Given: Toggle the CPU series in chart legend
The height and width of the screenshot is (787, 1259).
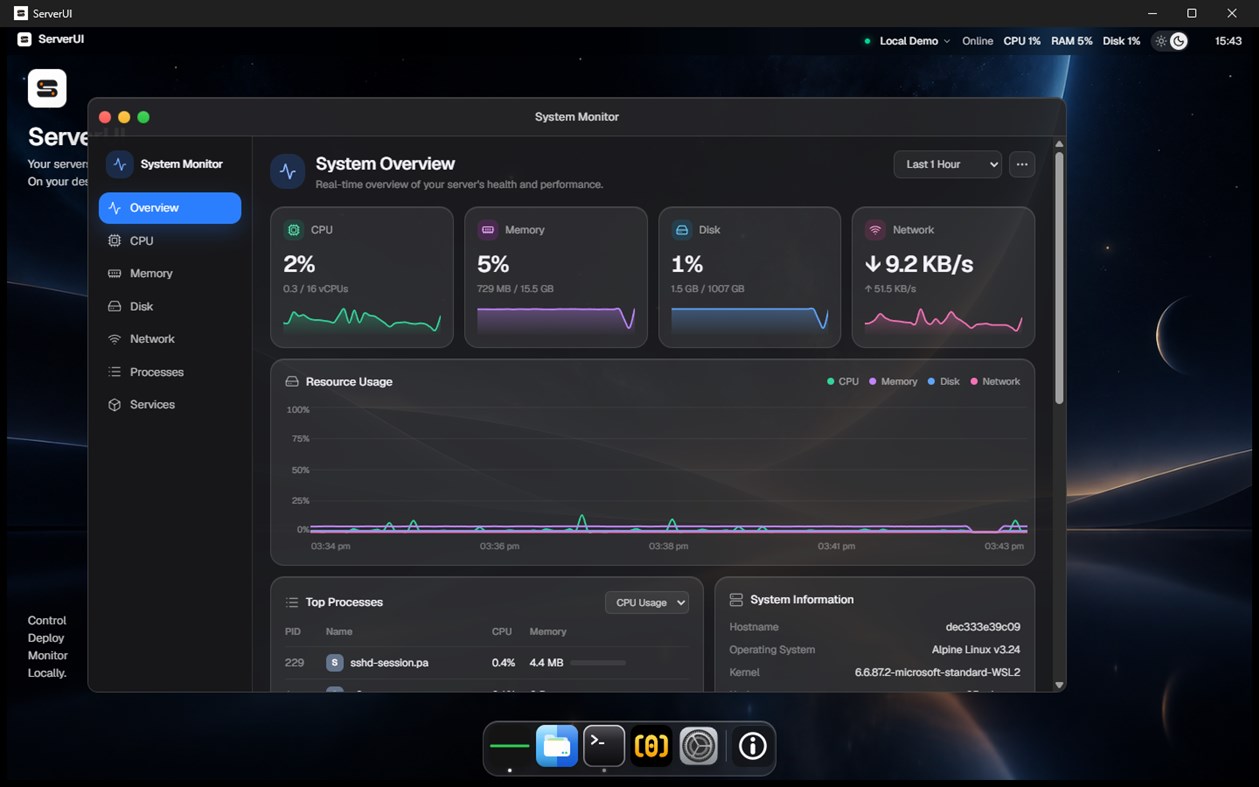Looking at the screenshot, I should (843, 382).
